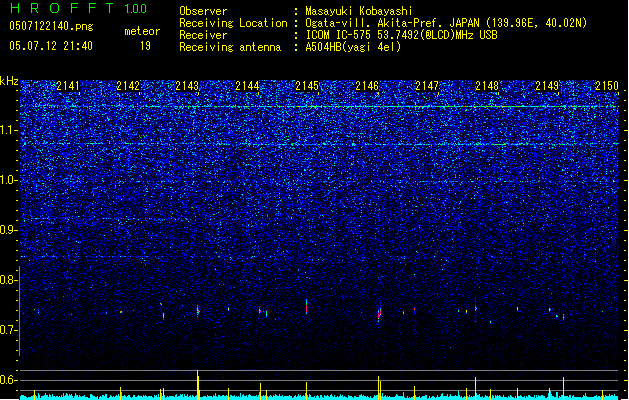Click the HROFFT program title
The image size is (629, 400).
tap(62, 8)
